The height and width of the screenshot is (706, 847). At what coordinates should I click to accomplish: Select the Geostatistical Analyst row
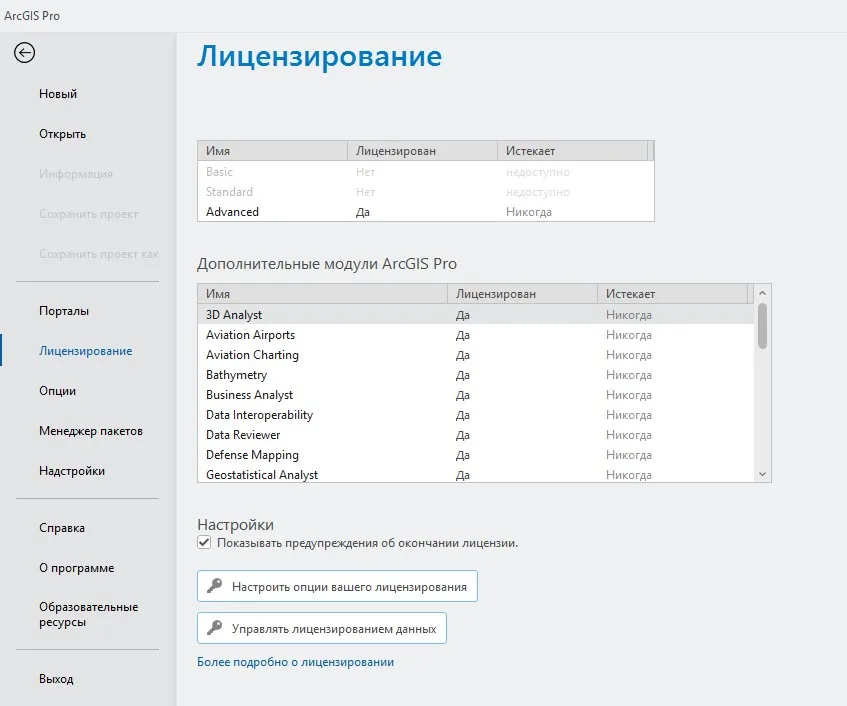(x=476, y=474)
